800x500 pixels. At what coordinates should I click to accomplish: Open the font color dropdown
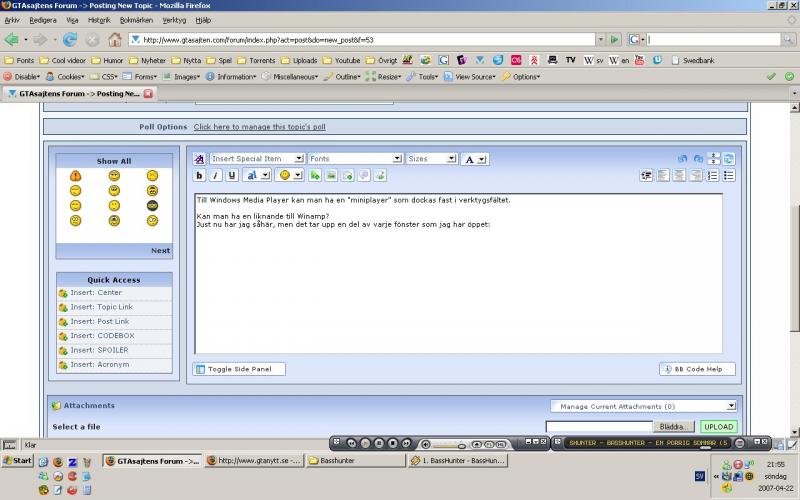coord(475,159)
